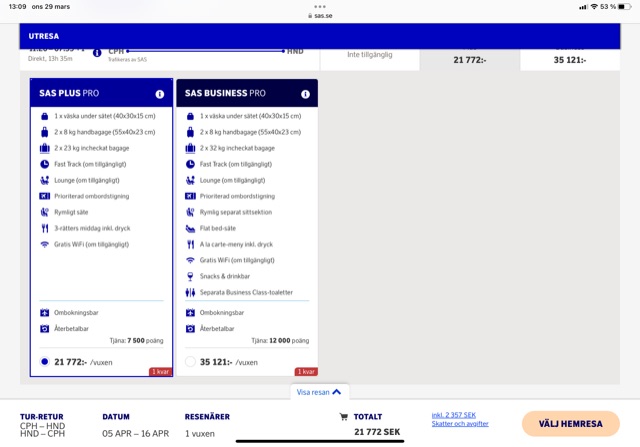Viewport: 640px width, 447px height.
Task: Click Business Lounge icon
Action: point(190,180)
